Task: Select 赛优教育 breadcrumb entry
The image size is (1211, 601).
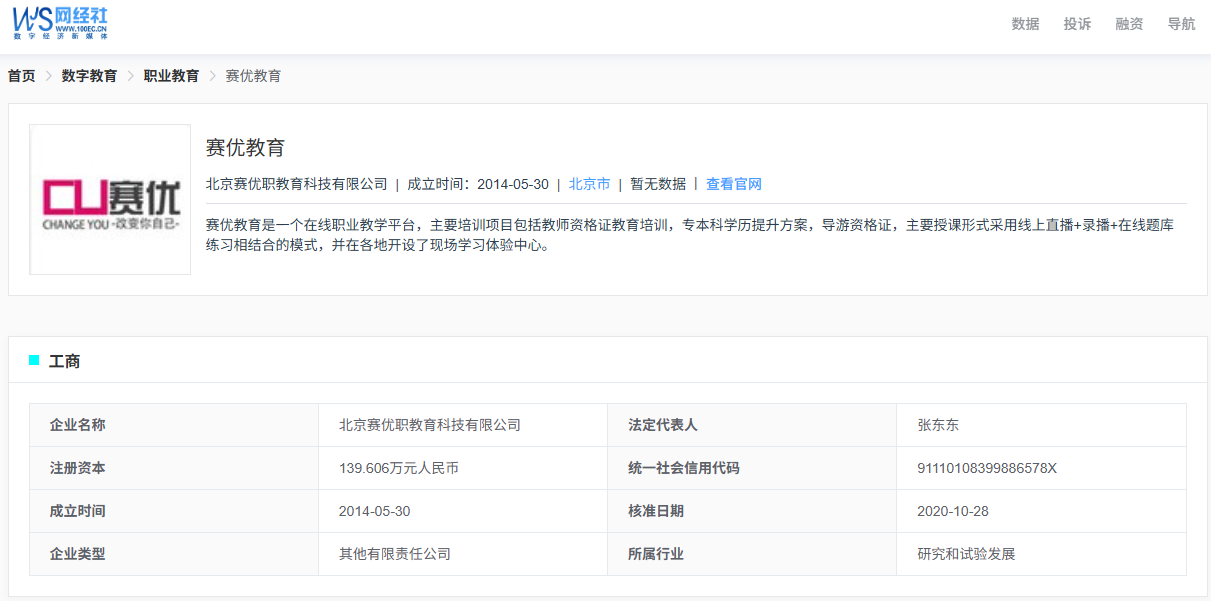Action: pos(253,76)
